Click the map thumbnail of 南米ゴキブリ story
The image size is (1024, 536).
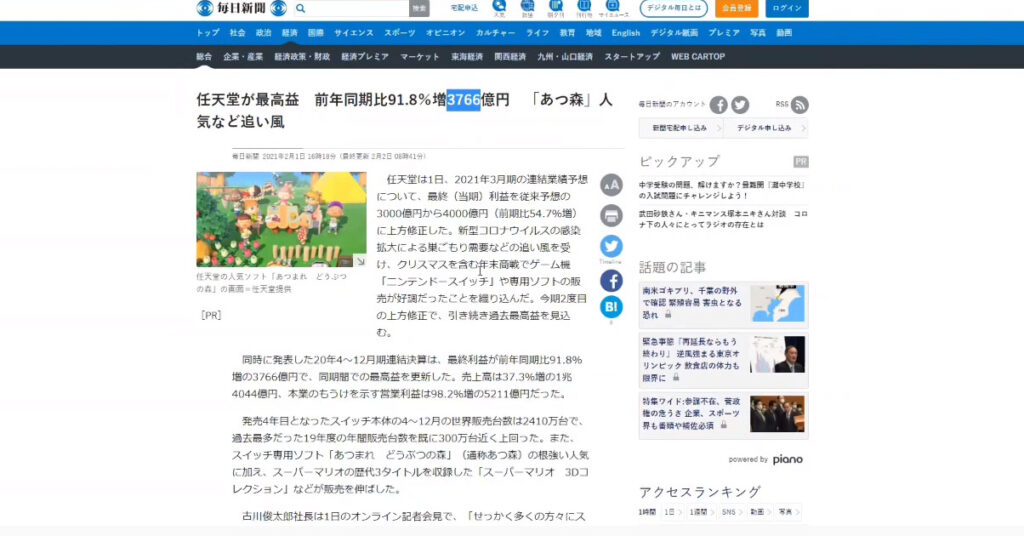[777, 304]
